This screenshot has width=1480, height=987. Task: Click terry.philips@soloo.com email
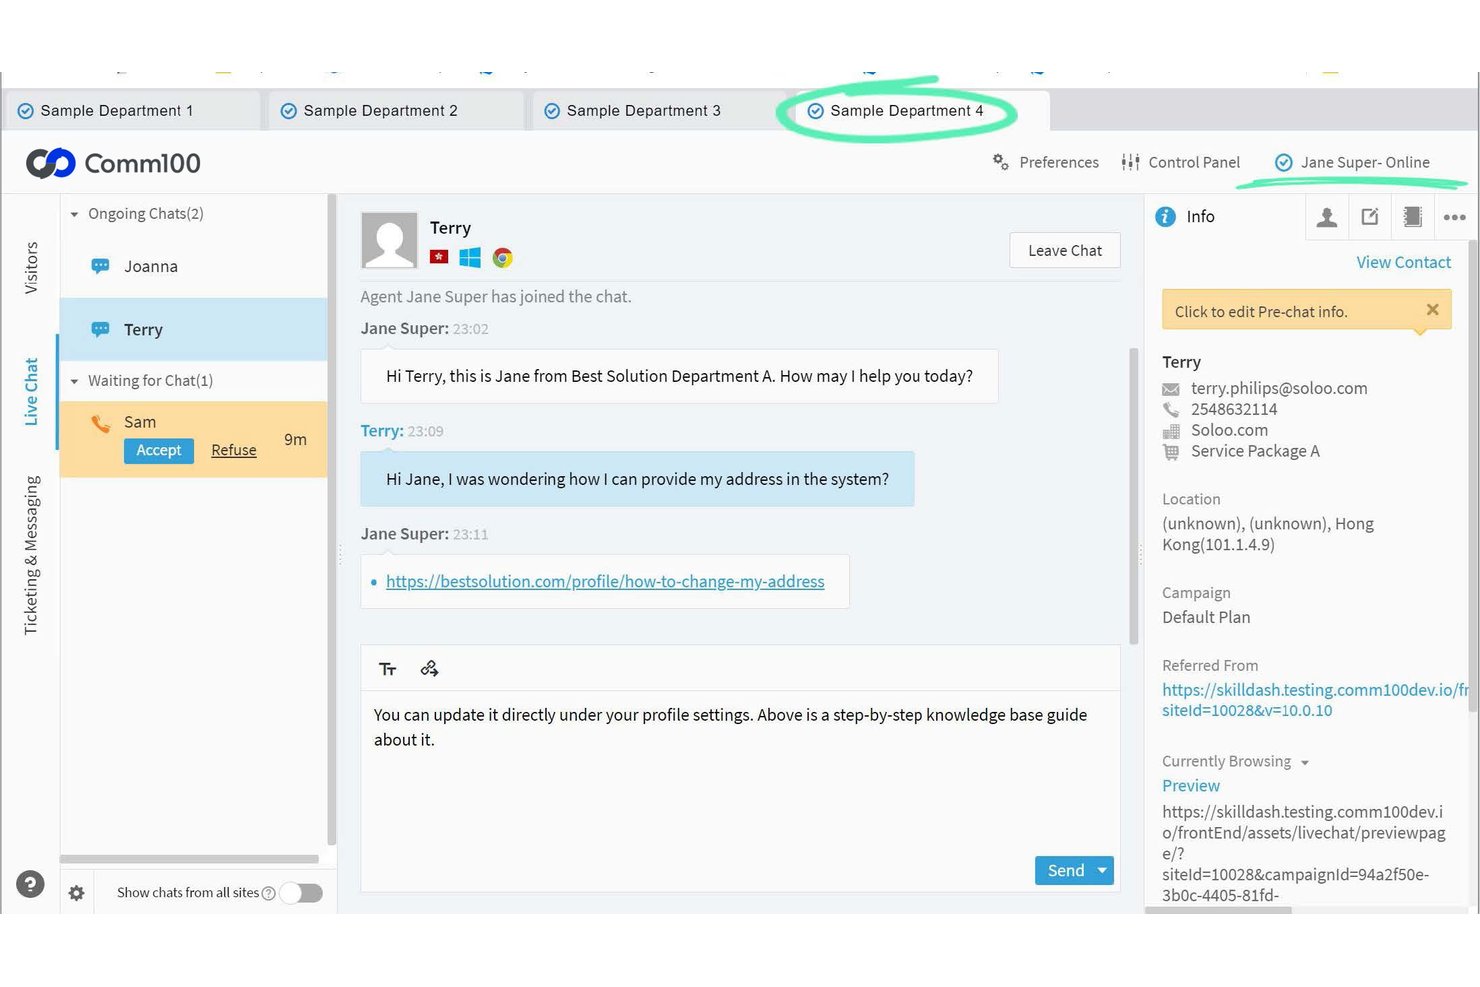pyautogui.click(x=1279, y=388)
